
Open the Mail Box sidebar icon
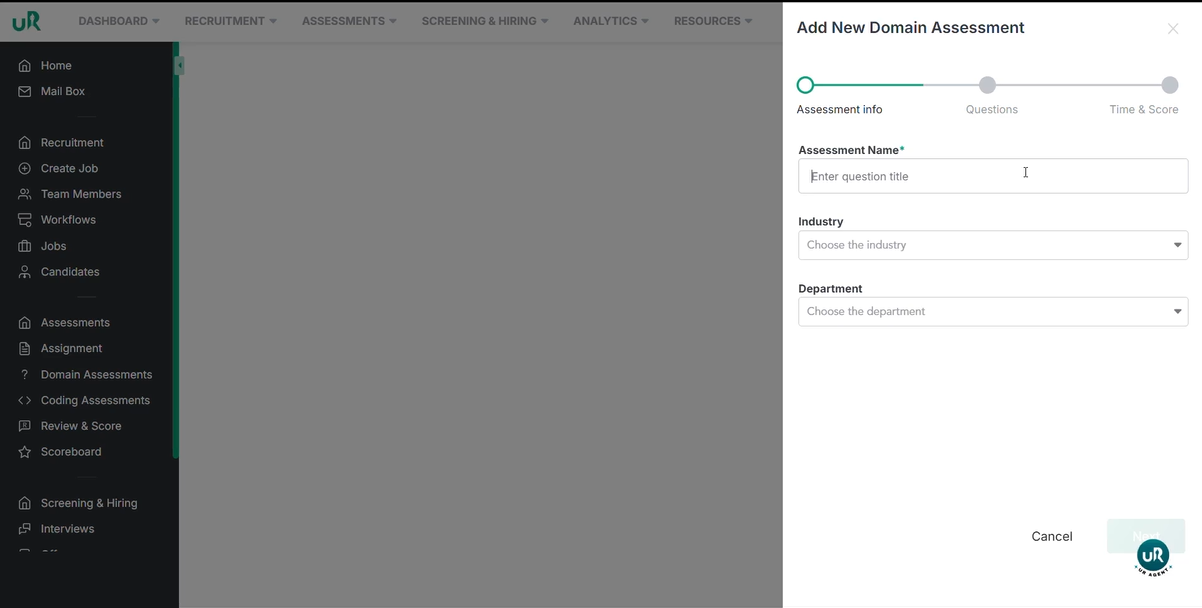[x=25, y=91]
